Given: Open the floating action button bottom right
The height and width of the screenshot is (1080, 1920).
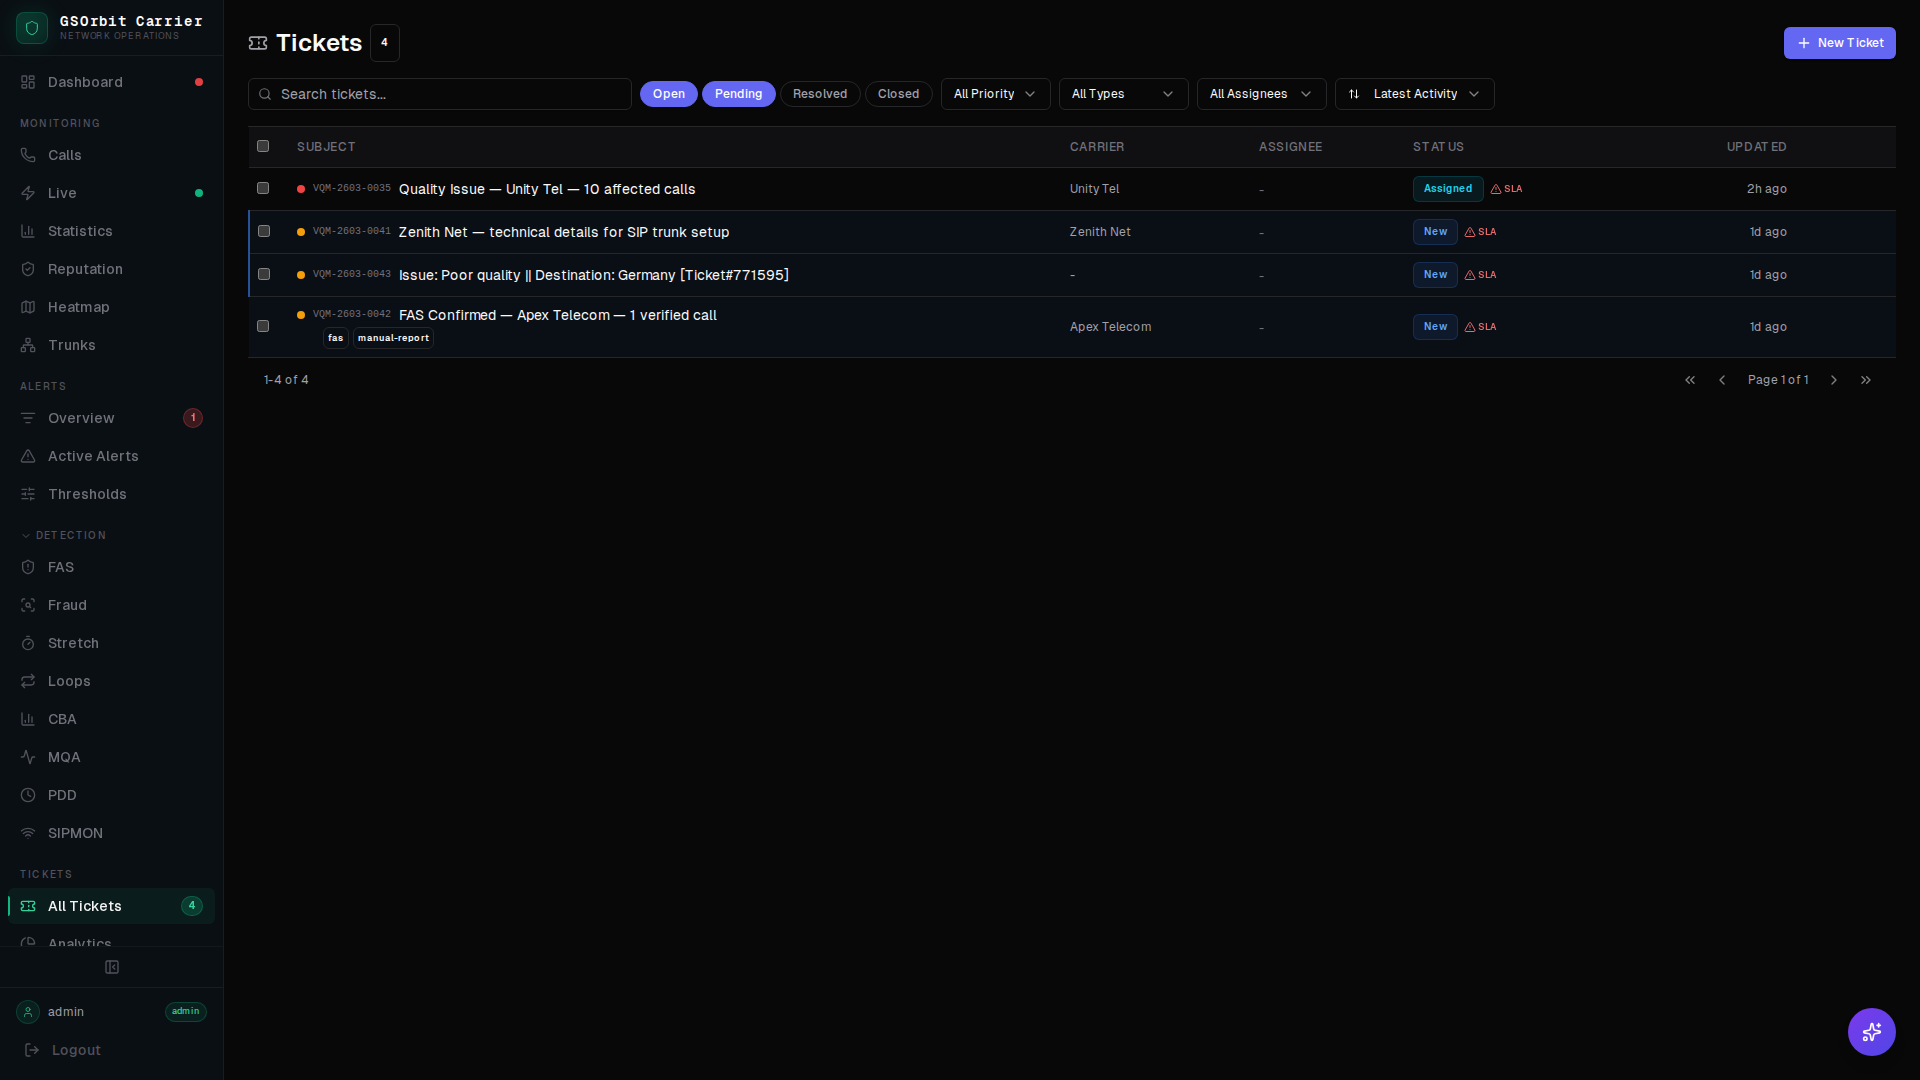Looking at the screenshot, I should coord(1871,1032).
